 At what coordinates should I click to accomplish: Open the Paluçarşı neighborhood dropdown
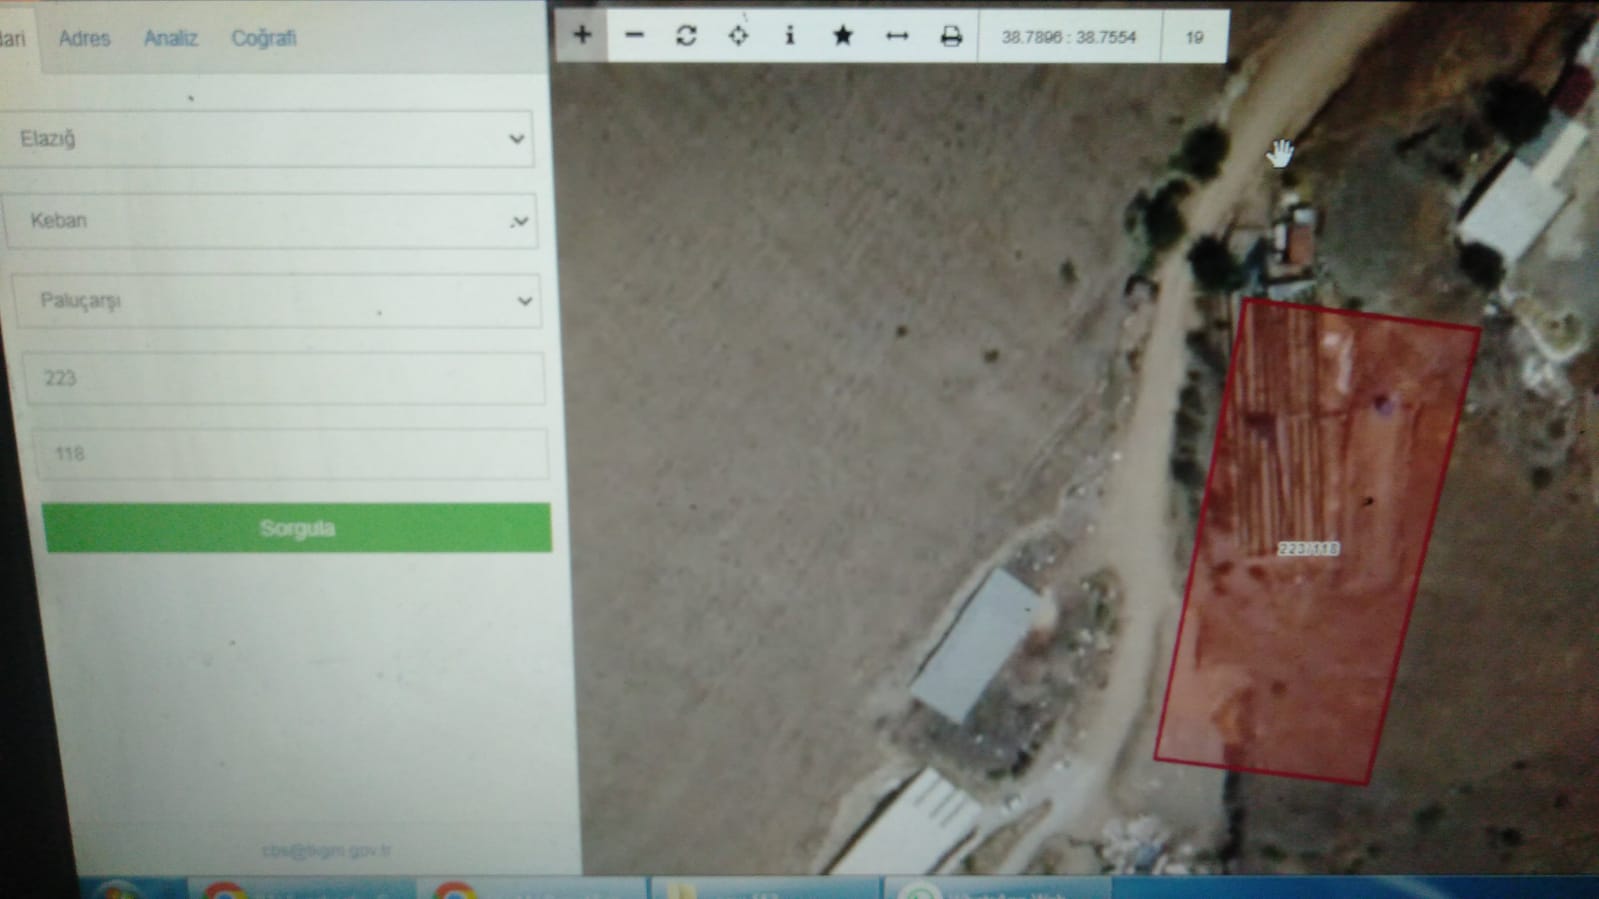coord(277,301)
